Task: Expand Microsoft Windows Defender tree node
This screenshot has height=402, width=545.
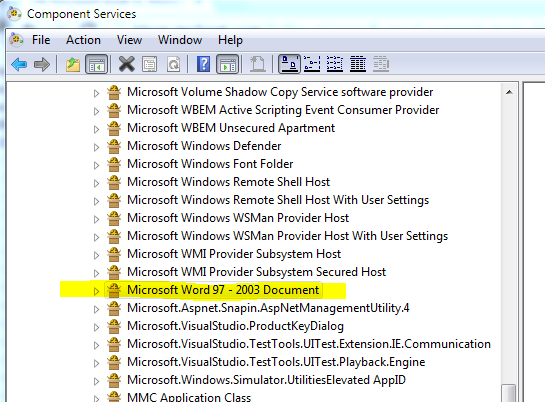Action: [x=97, y=147]
